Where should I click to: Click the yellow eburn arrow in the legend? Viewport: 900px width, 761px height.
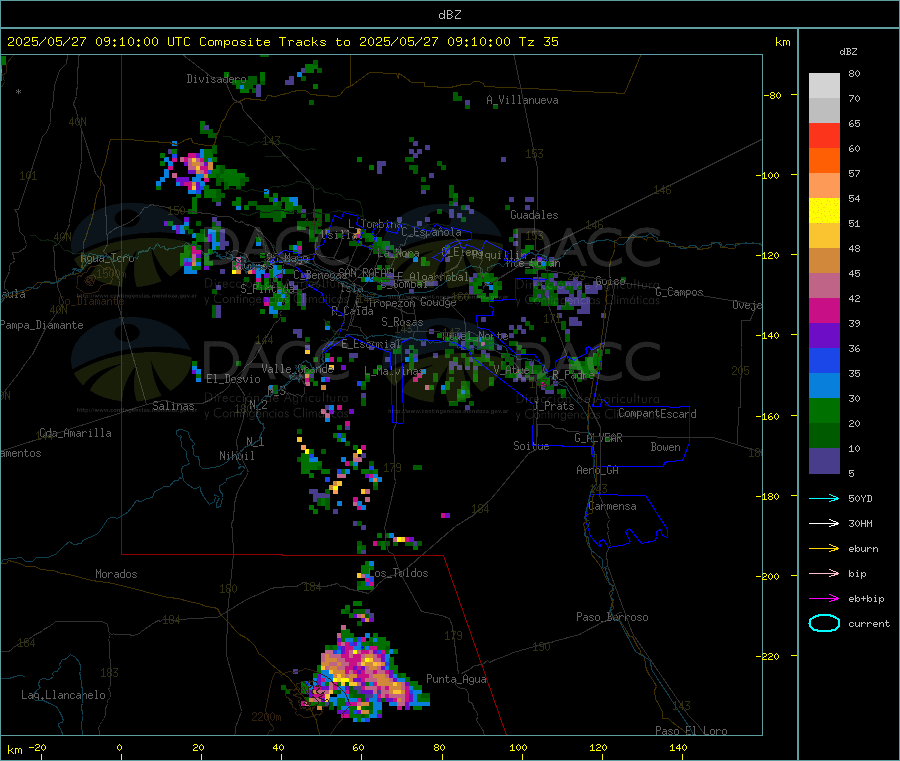[824, 549]
